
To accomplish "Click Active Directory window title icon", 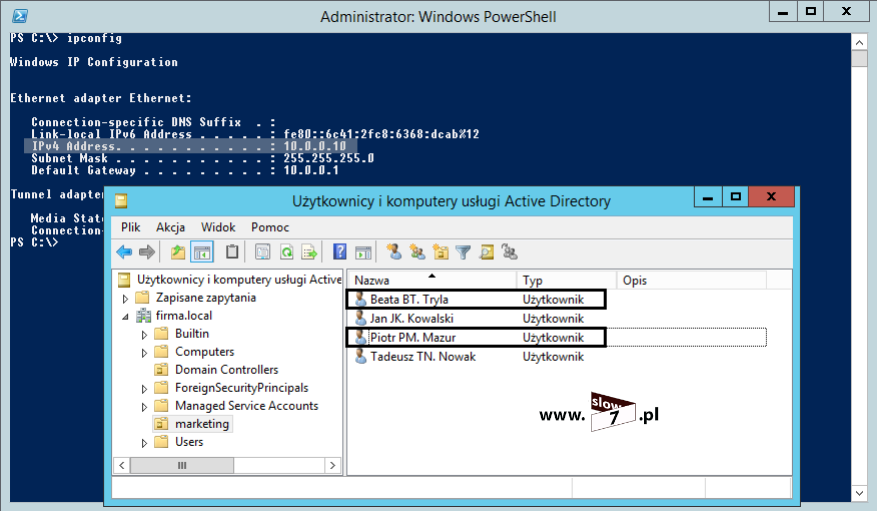I will click(x=121, y=201).
